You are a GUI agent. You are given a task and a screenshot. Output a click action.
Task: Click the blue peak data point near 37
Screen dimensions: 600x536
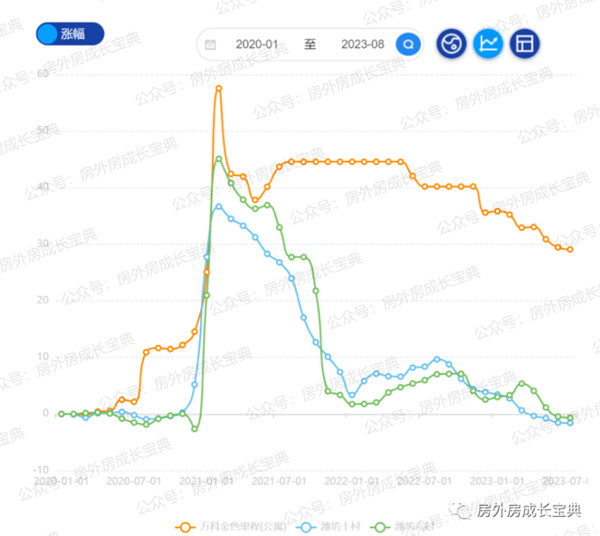click(x=219, y=207)
